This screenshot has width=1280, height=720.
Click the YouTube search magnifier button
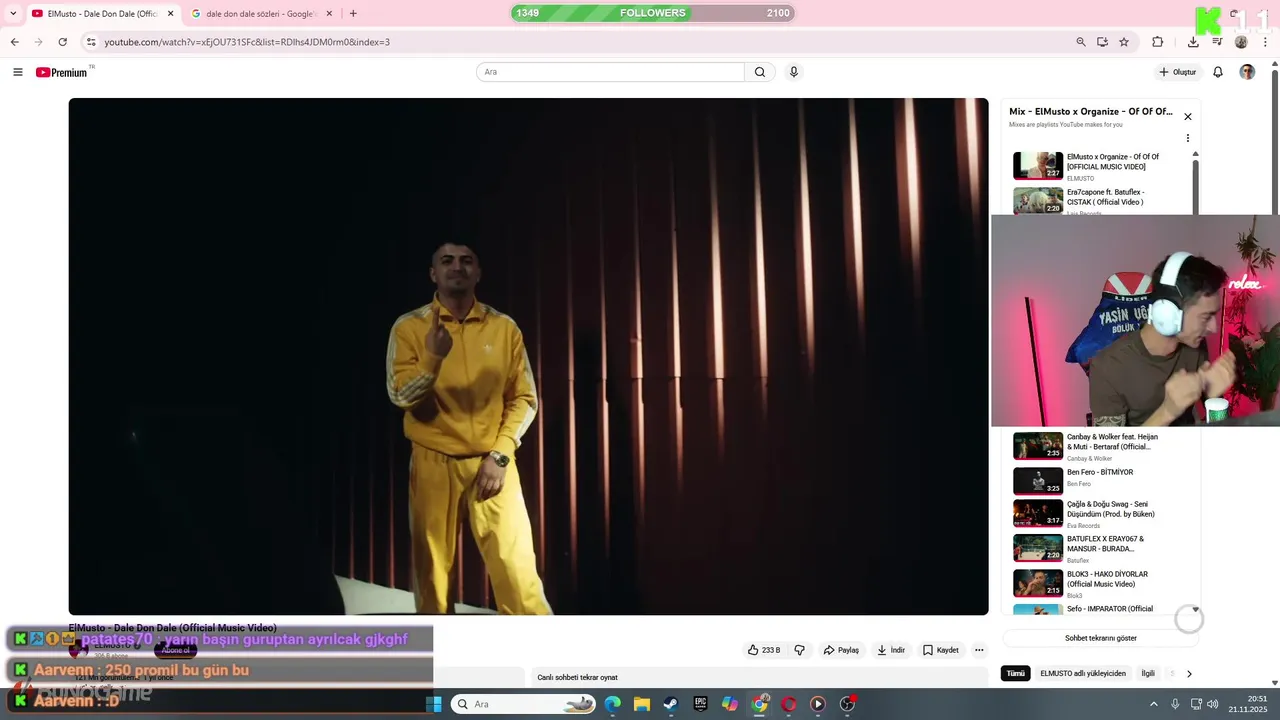tap(760, 72)
